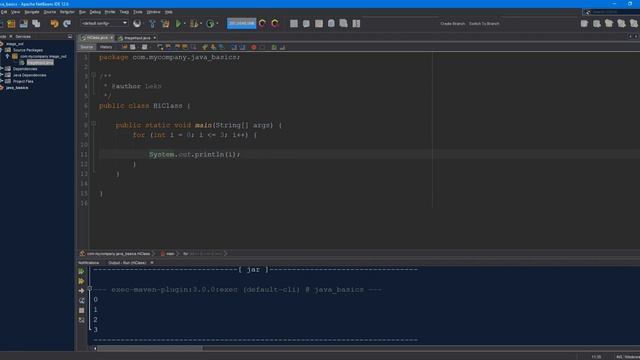
Task: Open the Run Project dropdown arrow
Action: pos(184,24)
